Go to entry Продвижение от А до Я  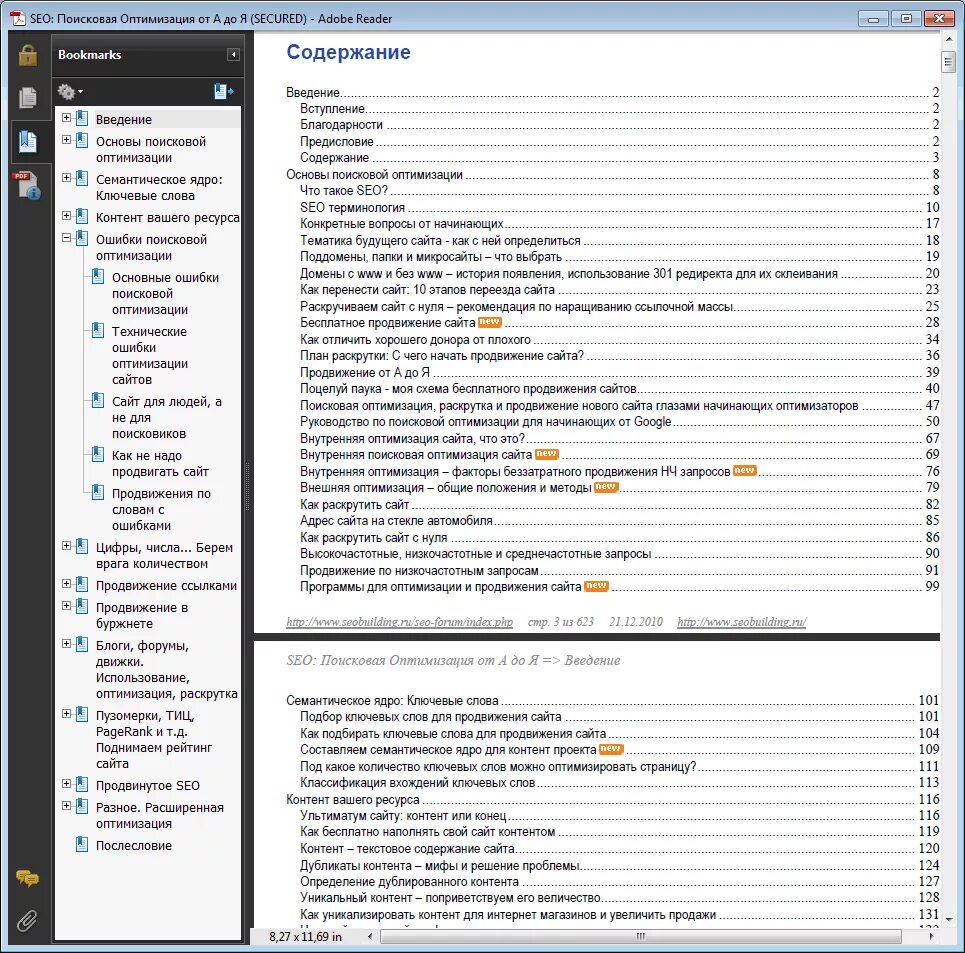tap(365, 372)
